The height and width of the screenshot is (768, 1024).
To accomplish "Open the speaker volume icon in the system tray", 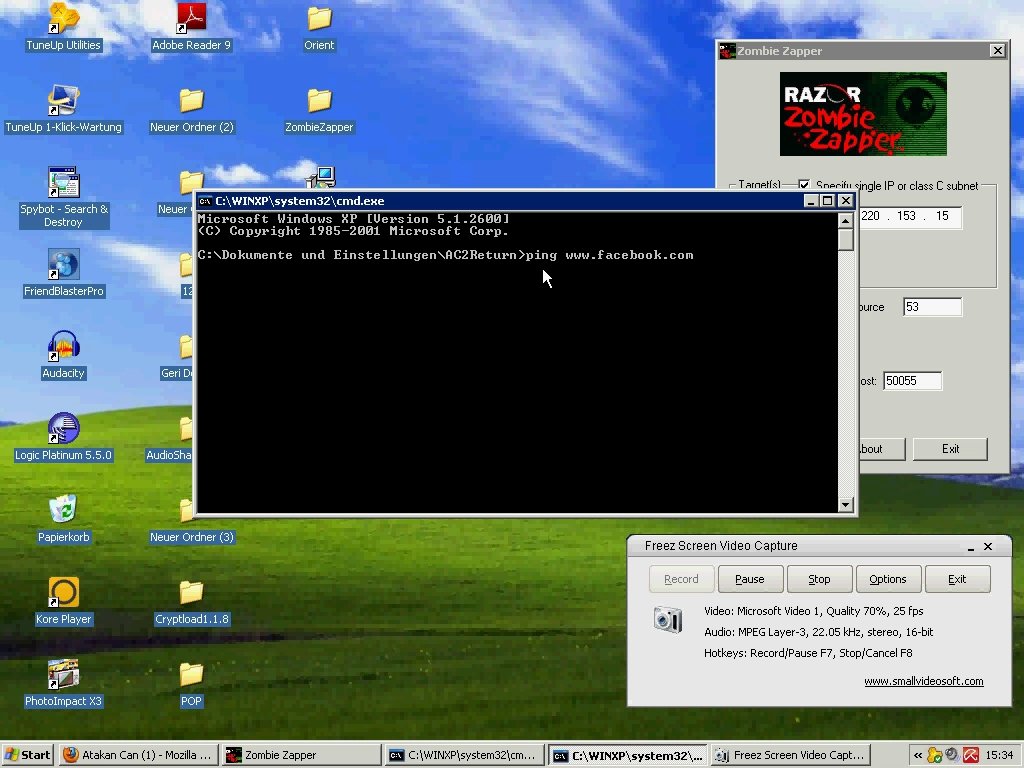I will [x=952, y=755].
